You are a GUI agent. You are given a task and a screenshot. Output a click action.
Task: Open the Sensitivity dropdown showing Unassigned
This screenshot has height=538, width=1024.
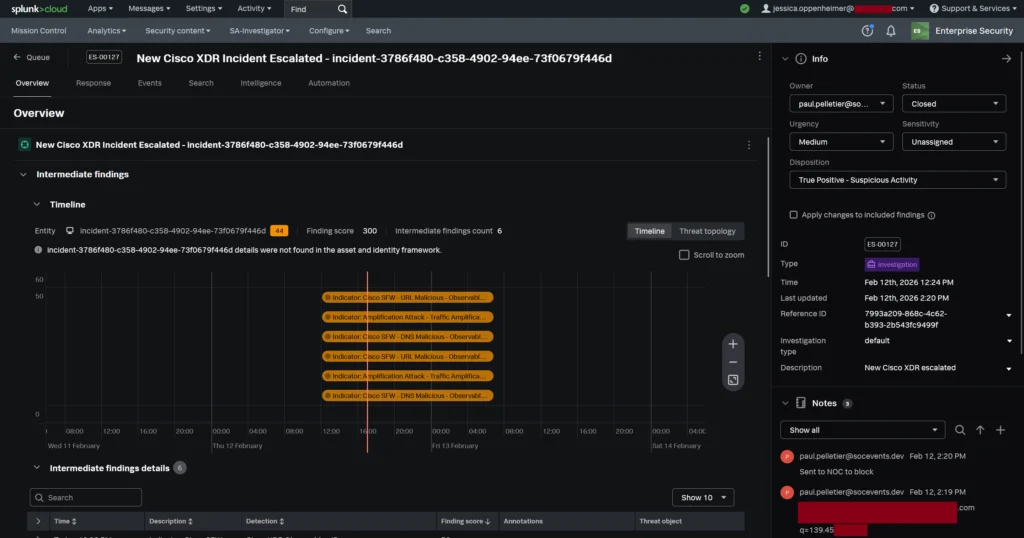pyautogui.click(x=954, y=142)
